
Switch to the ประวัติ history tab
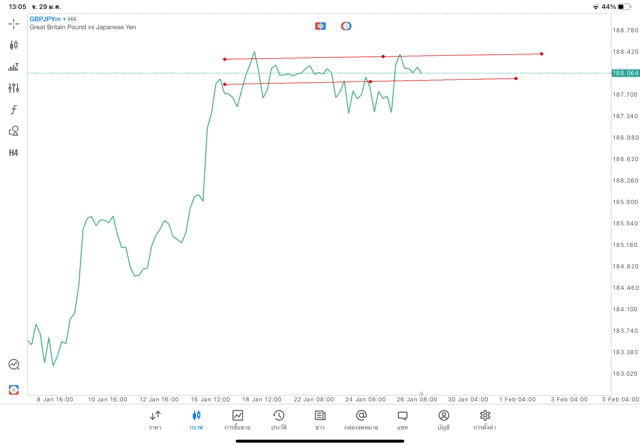pos(279,419)
